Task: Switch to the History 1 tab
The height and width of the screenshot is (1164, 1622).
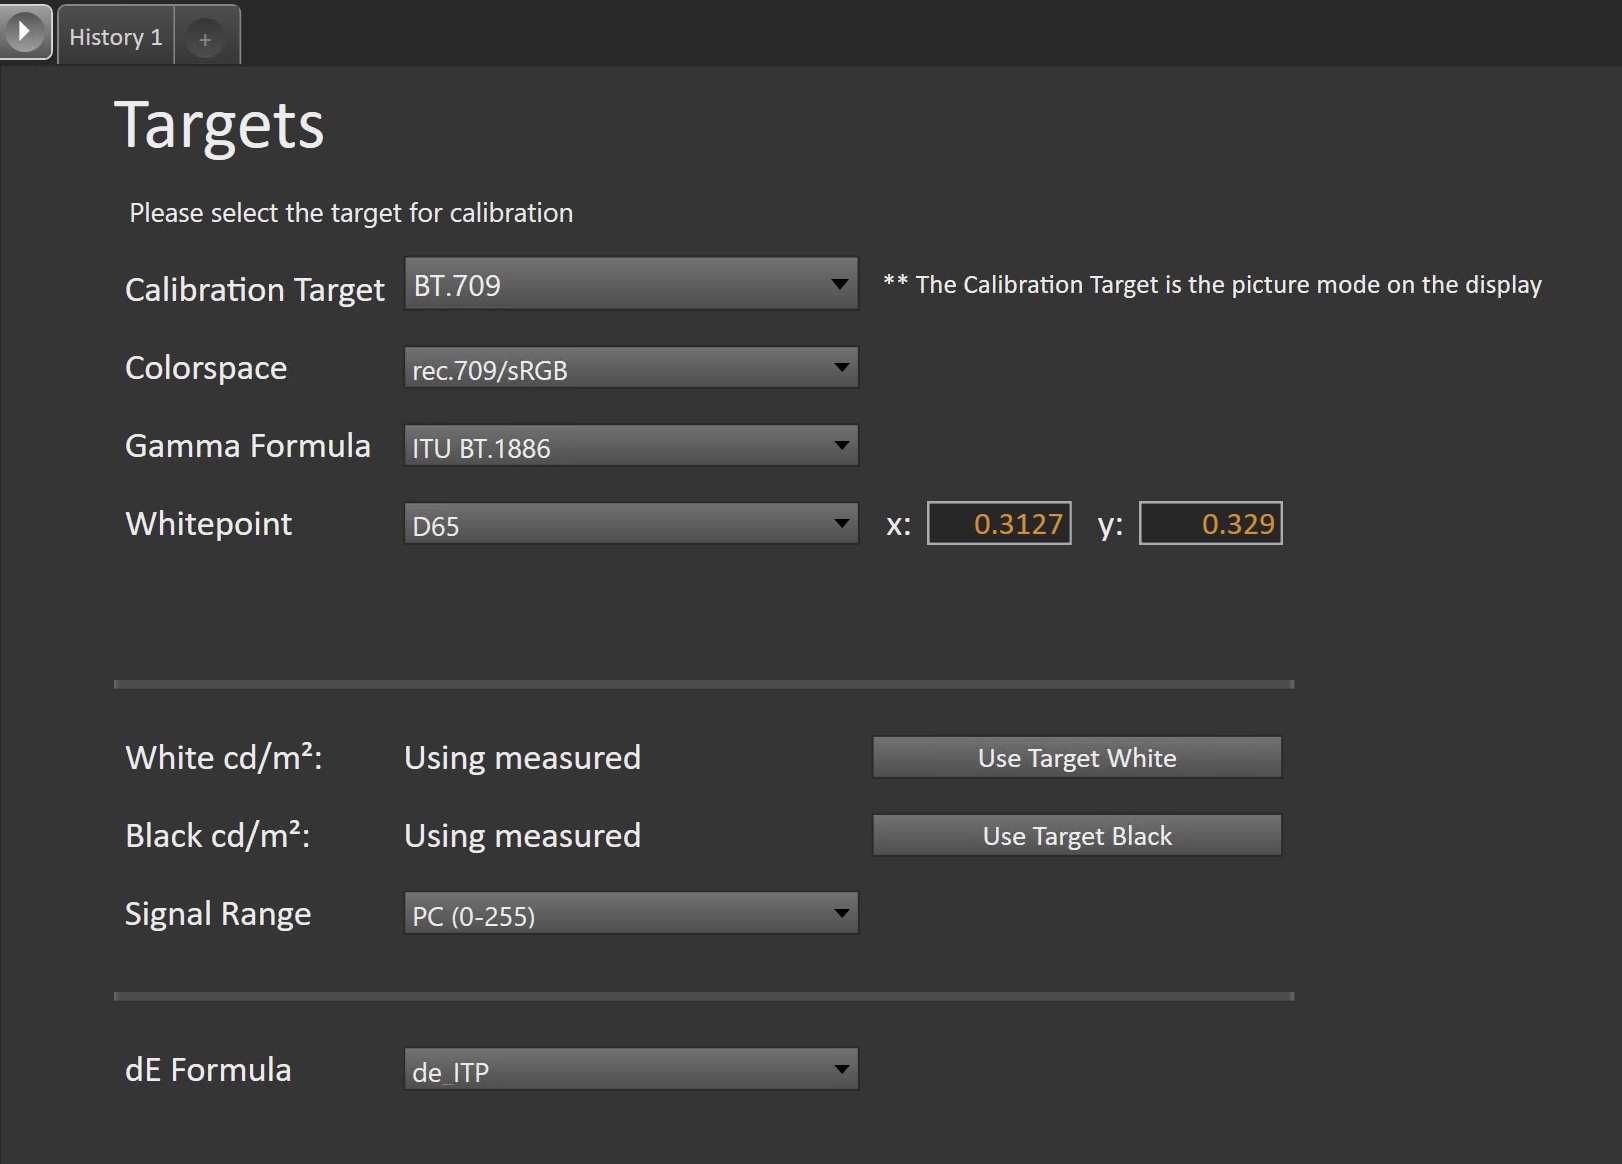Action: [115, 37]
